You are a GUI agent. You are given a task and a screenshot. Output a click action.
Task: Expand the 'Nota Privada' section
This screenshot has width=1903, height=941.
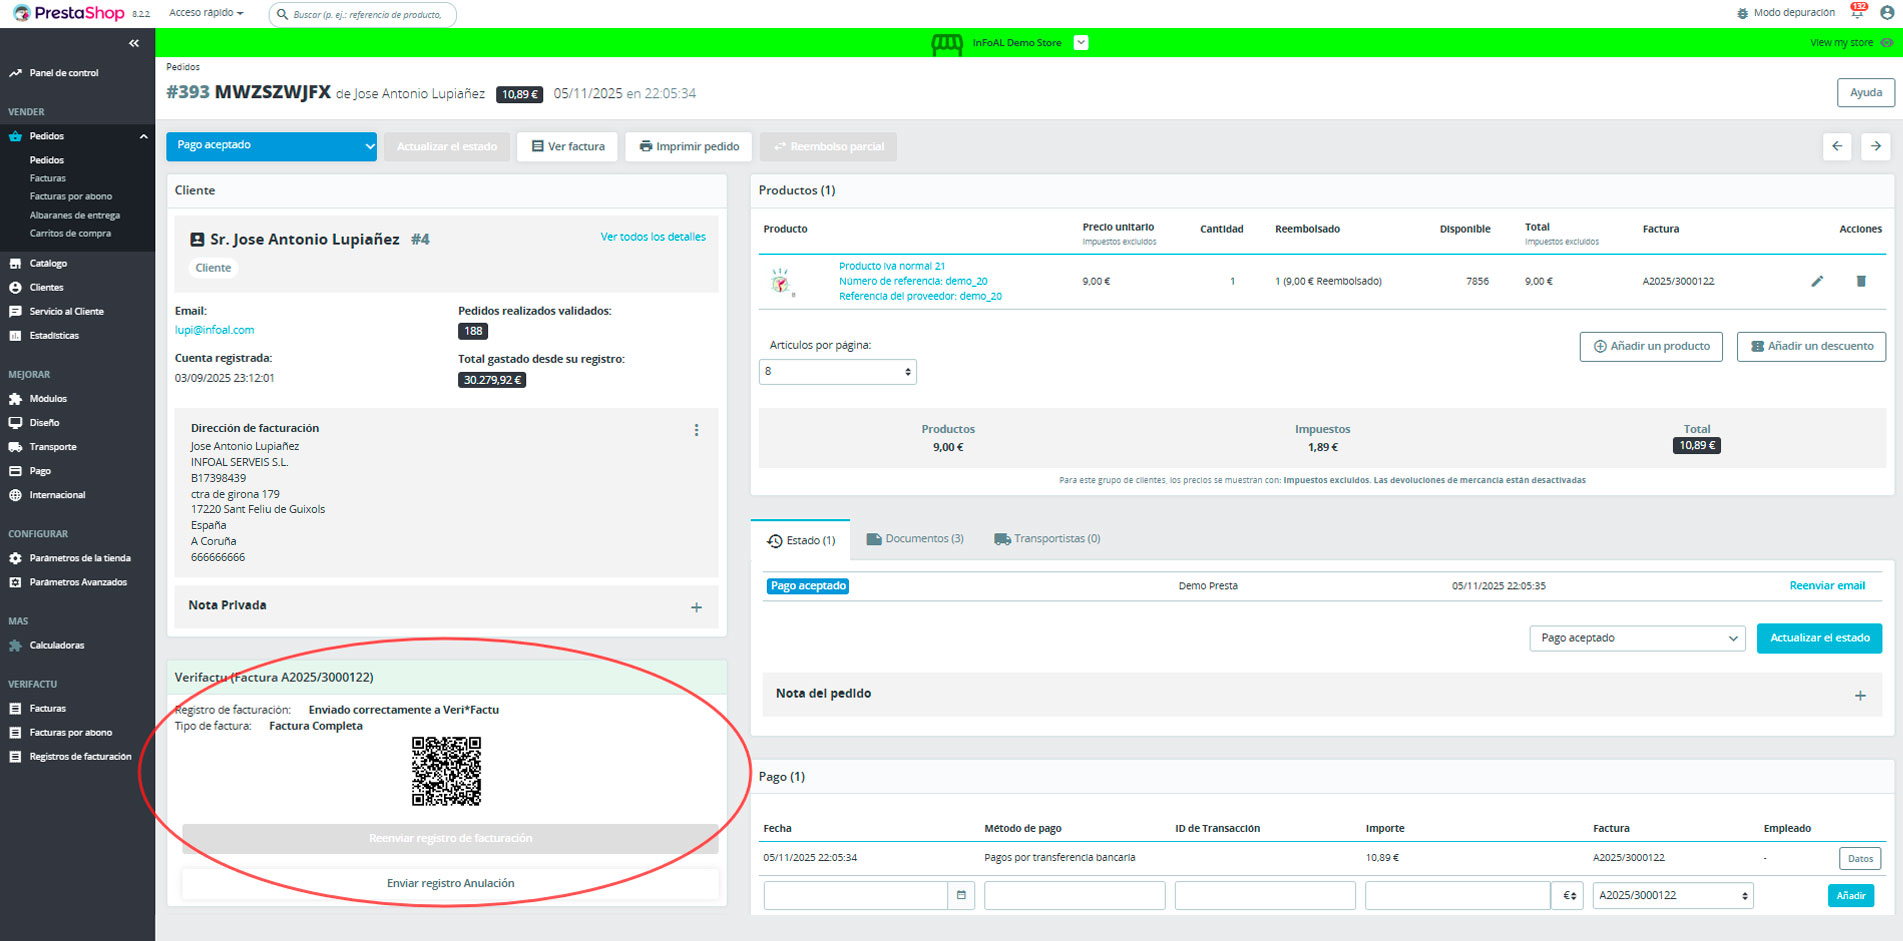click(x=696, y=607)
